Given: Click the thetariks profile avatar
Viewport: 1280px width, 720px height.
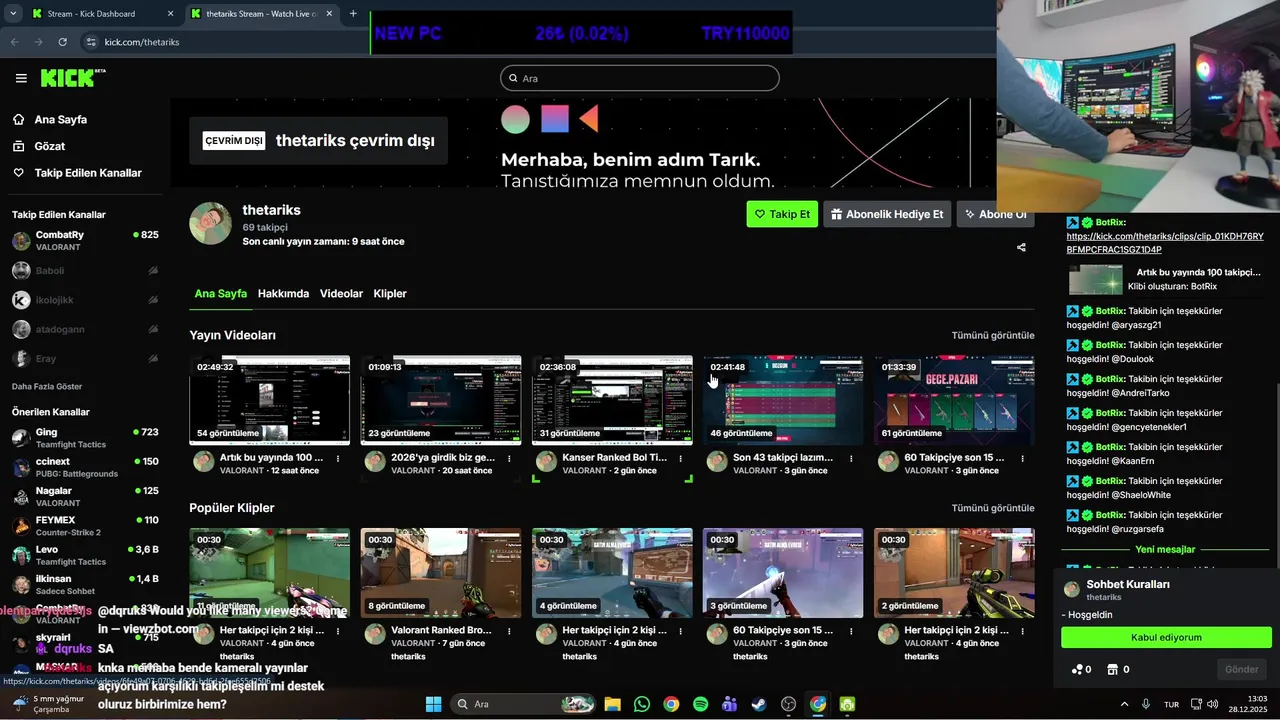Looking at the screenshot, I should [x=210, y=223].
